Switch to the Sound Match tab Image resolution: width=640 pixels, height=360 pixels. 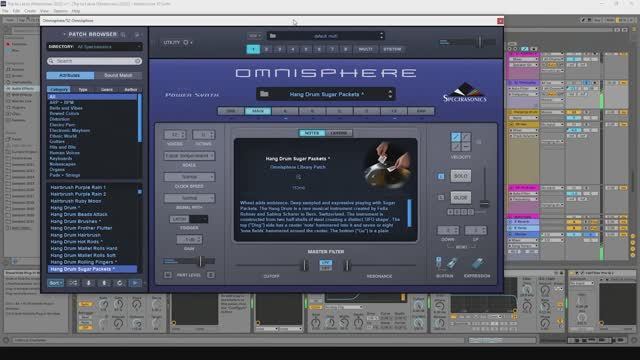118,76
